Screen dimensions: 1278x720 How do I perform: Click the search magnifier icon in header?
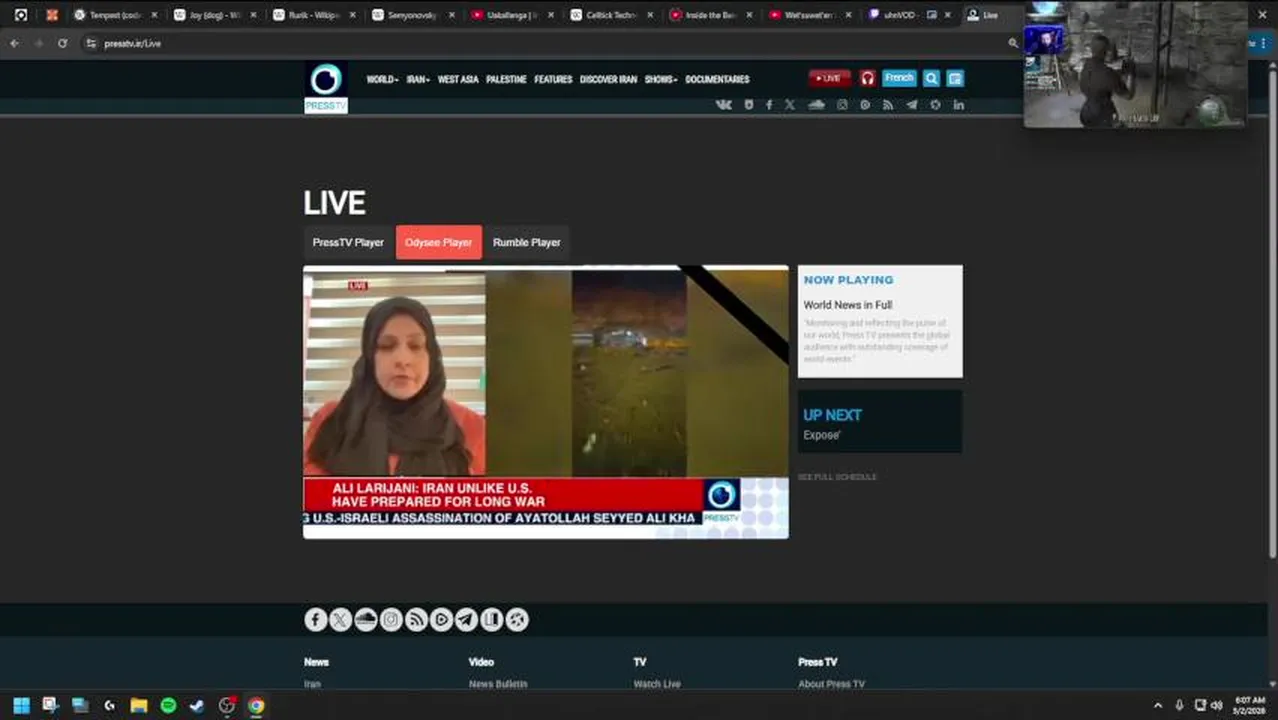click(931, 78)
